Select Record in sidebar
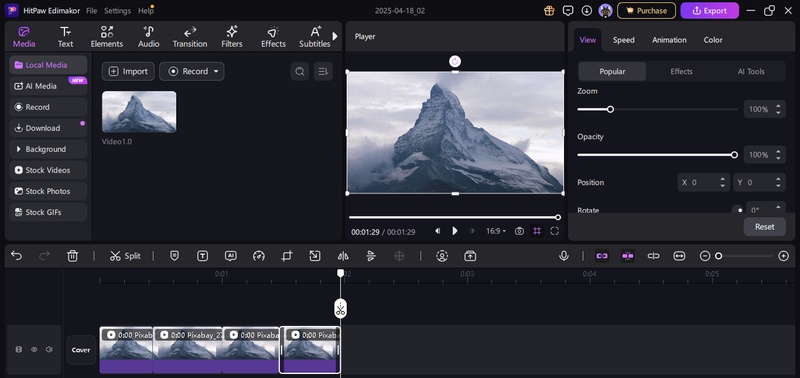Viewport: 800px width, 378px height. tap(48, 107)
